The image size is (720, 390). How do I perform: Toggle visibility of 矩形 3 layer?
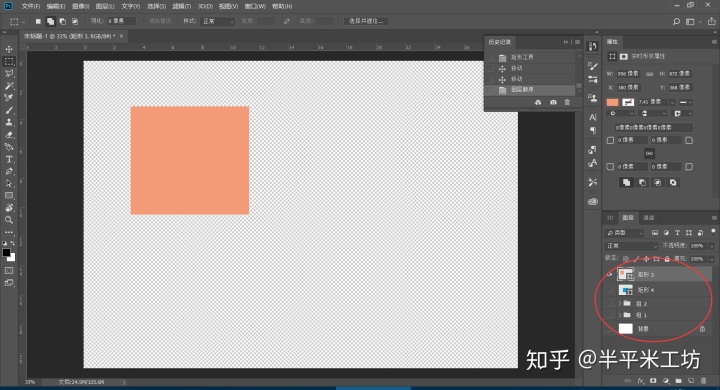[610, 274]
